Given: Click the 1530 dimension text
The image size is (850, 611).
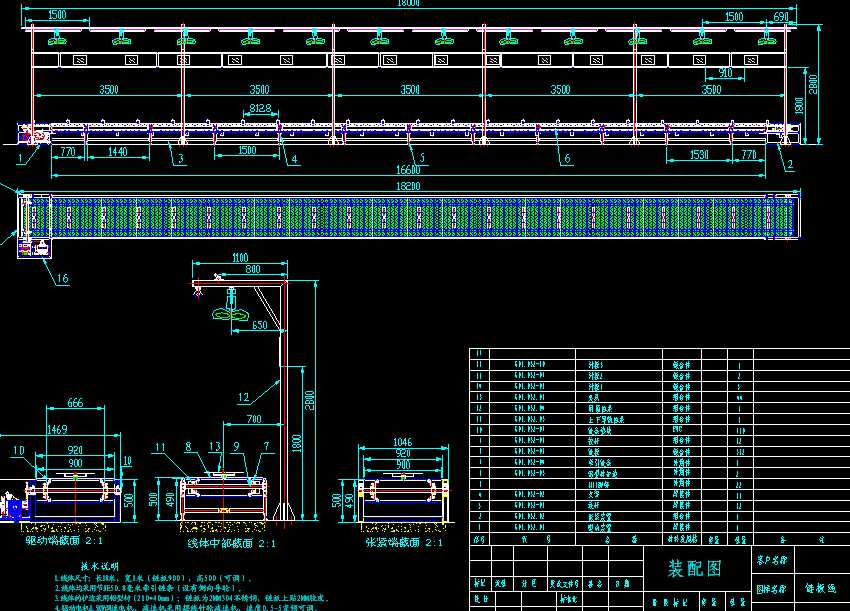Looking at the screenshot, I should [699, 155].
